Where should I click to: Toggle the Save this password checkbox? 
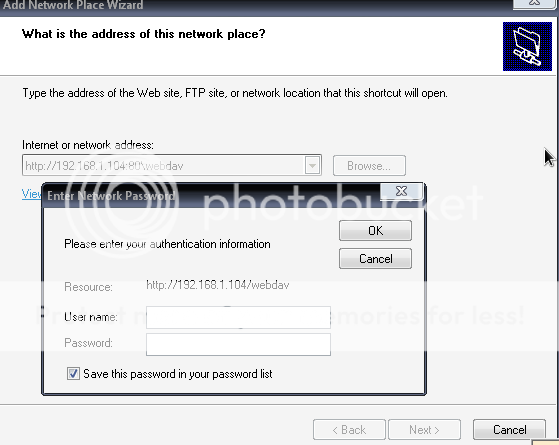(73, 374)
